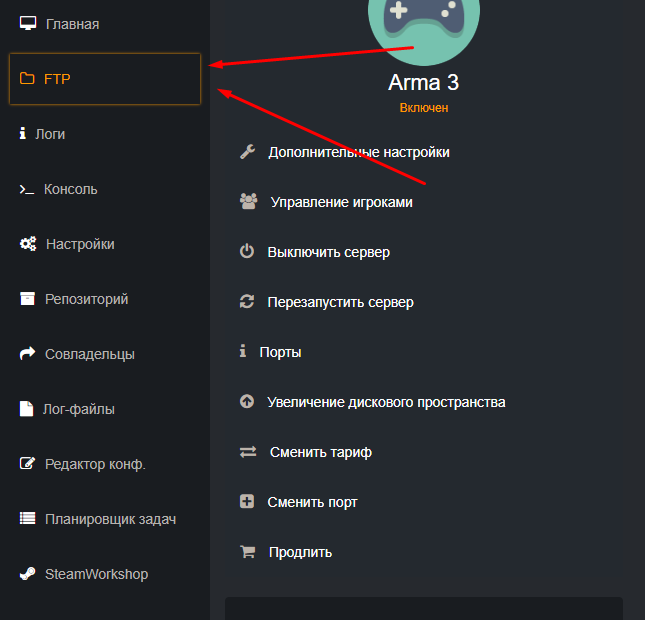Click the archive box icon for Репозиторий
The image size is (645, 620).
27,299
